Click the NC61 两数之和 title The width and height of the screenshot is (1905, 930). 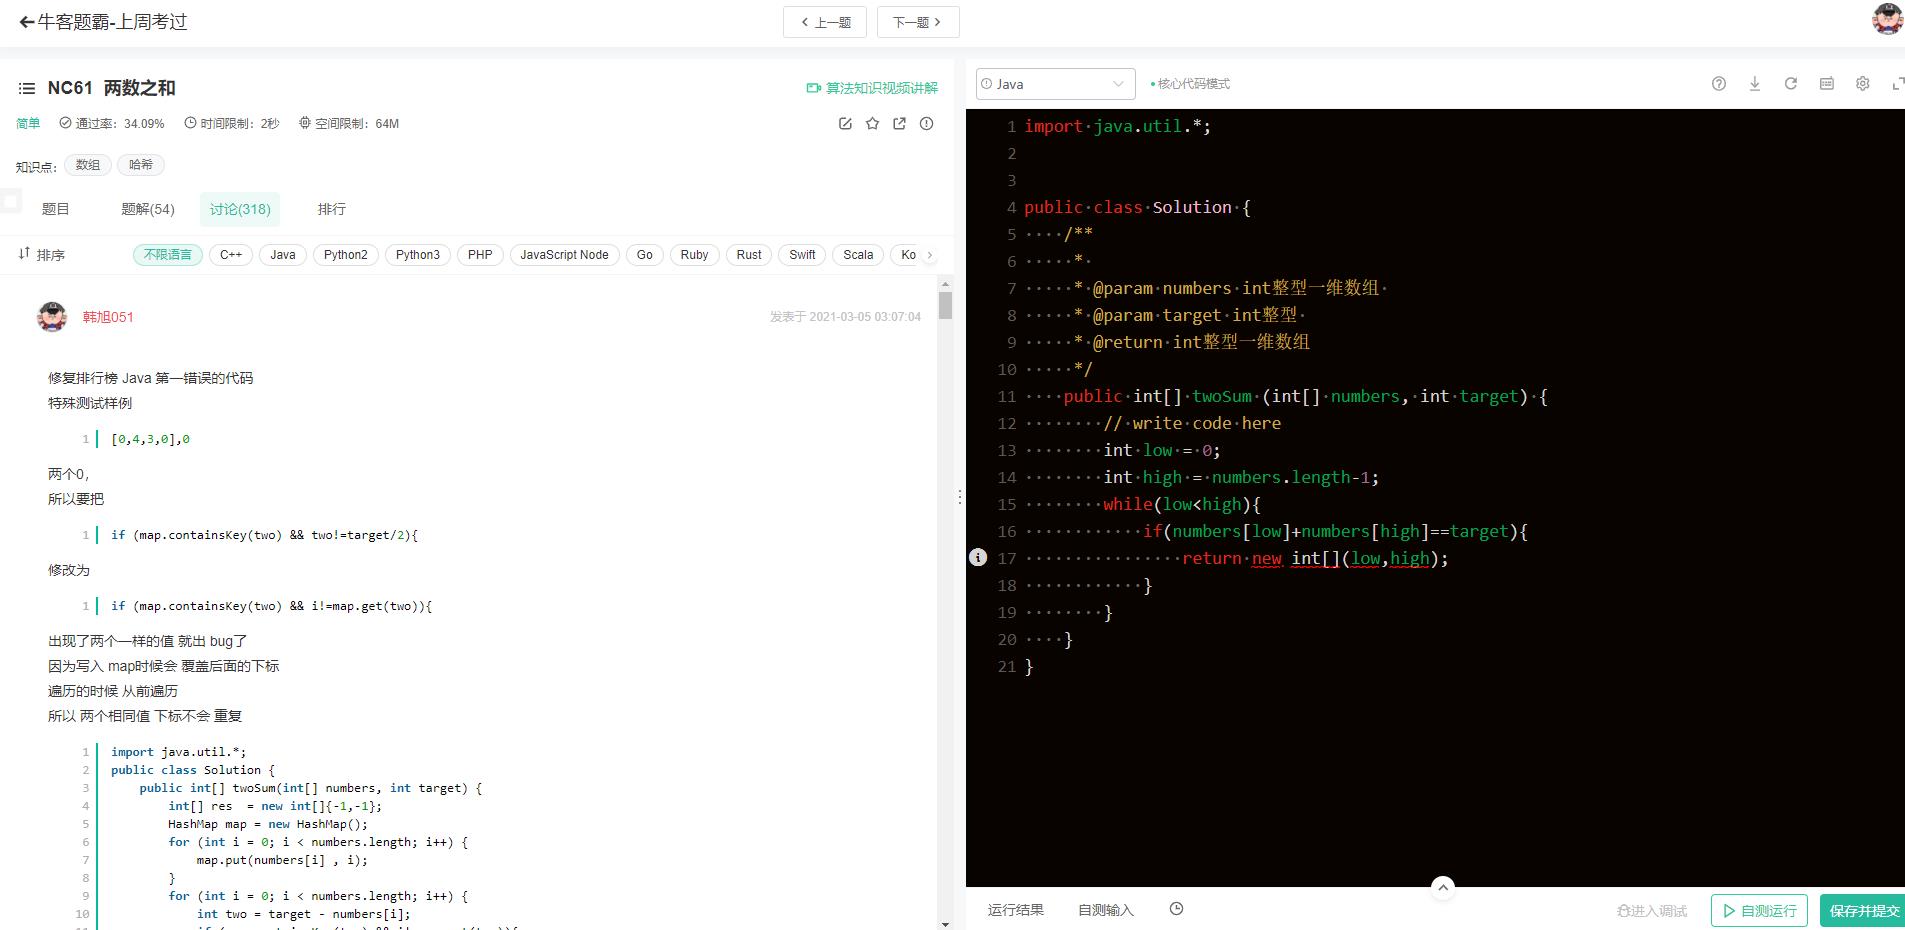(111, 88)
